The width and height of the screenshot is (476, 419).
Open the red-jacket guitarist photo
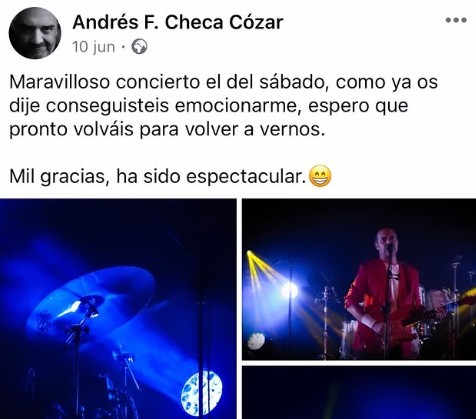359,279
